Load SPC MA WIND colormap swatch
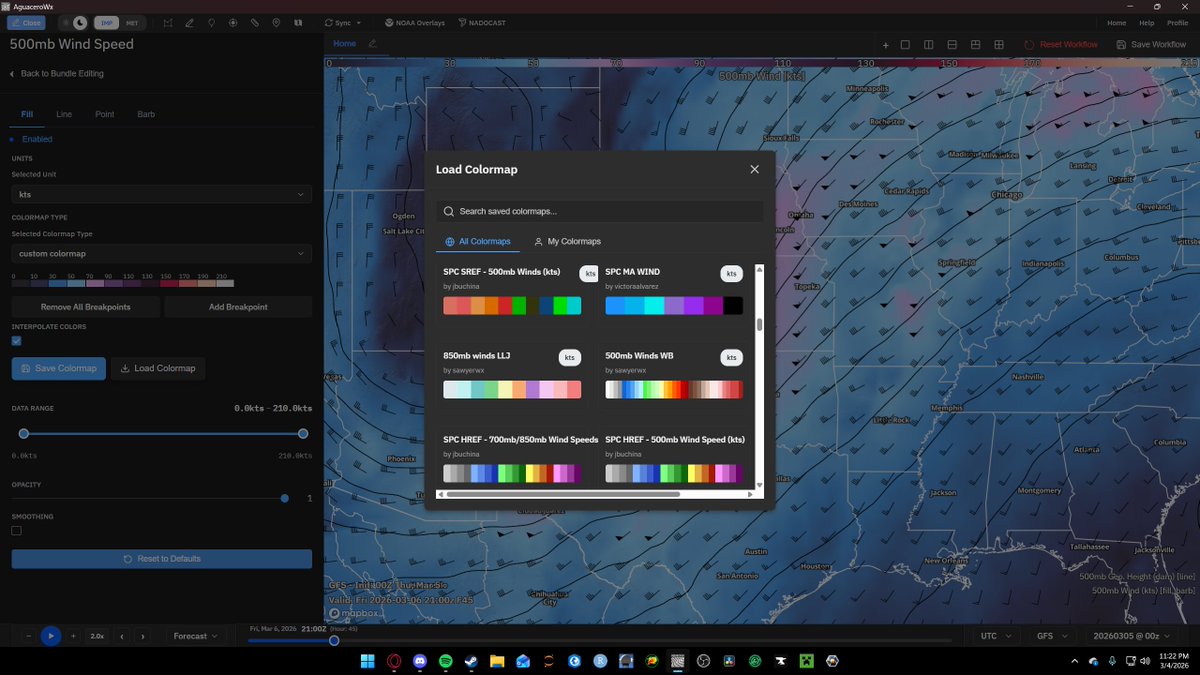1200x675 pixels. coord(673,306)
